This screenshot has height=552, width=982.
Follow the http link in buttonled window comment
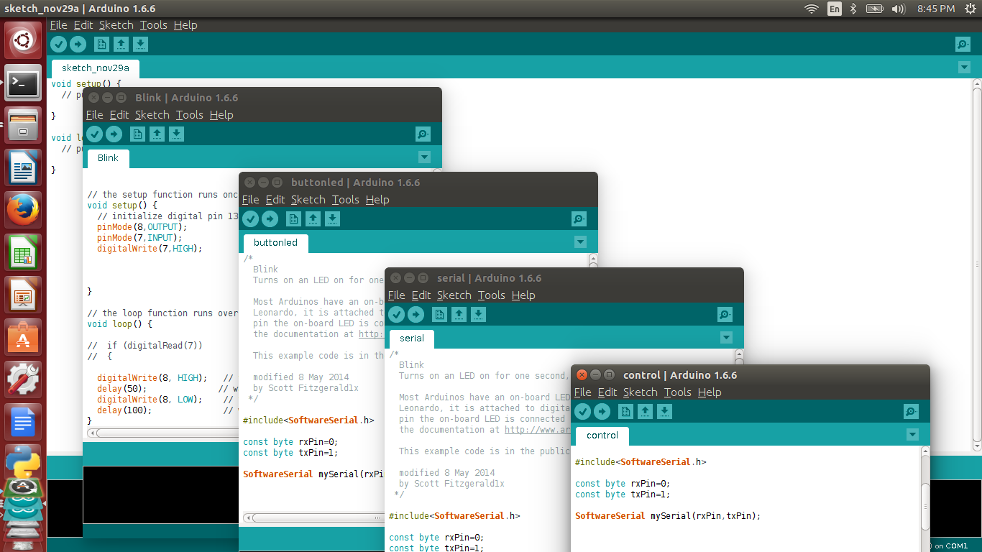click(370, 335)
